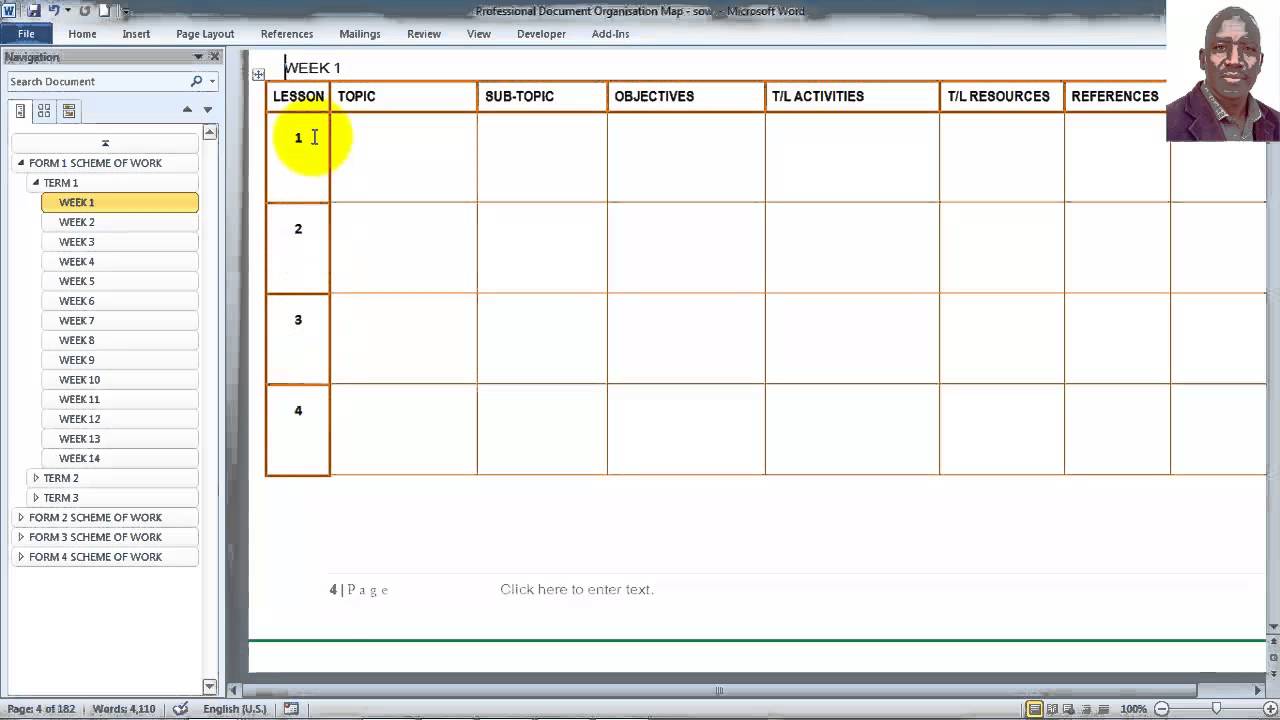Viewport: 1280px width, 720px height.
Task: Click the Words: 4,110 count
Action: coord(124,709)
